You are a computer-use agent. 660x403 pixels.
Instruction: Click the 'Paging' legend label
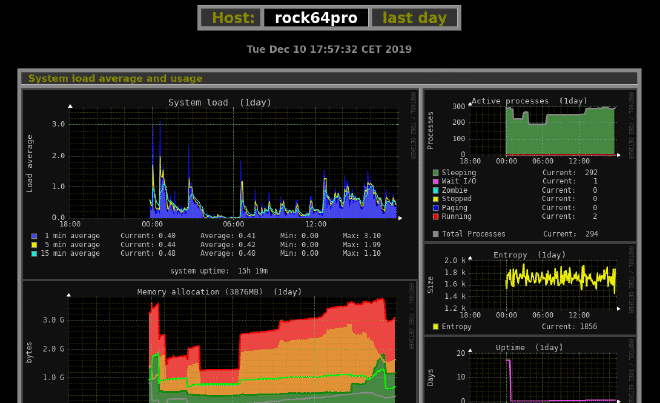click(455, 208)
